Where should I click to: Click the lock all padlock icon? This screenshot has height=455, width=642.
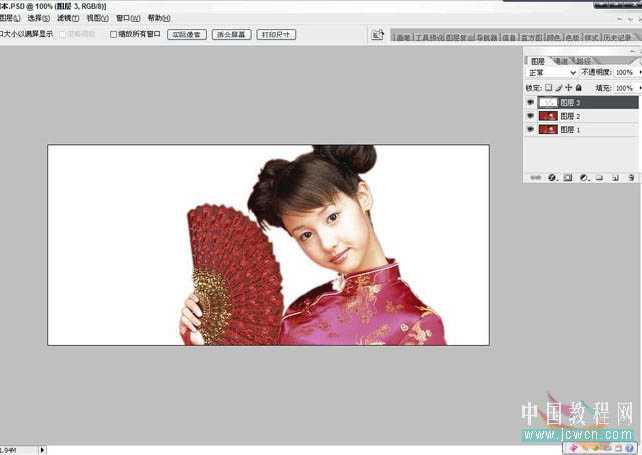pyautogui.click(x=578, y=88)
